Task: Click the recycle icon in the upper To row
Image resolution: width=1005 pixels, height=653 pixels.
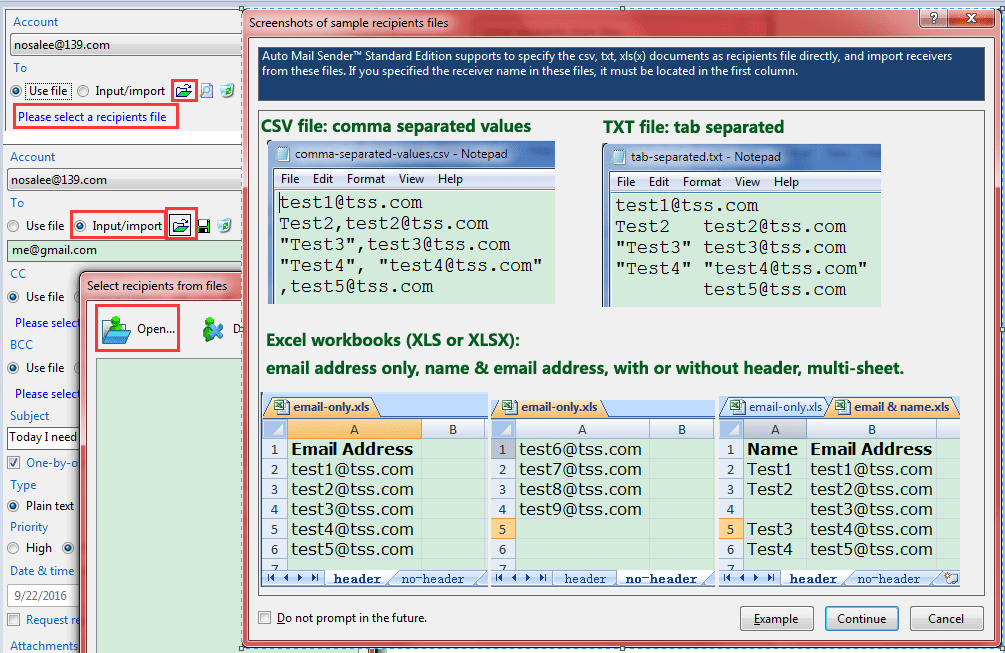Action: coord(227,91)
